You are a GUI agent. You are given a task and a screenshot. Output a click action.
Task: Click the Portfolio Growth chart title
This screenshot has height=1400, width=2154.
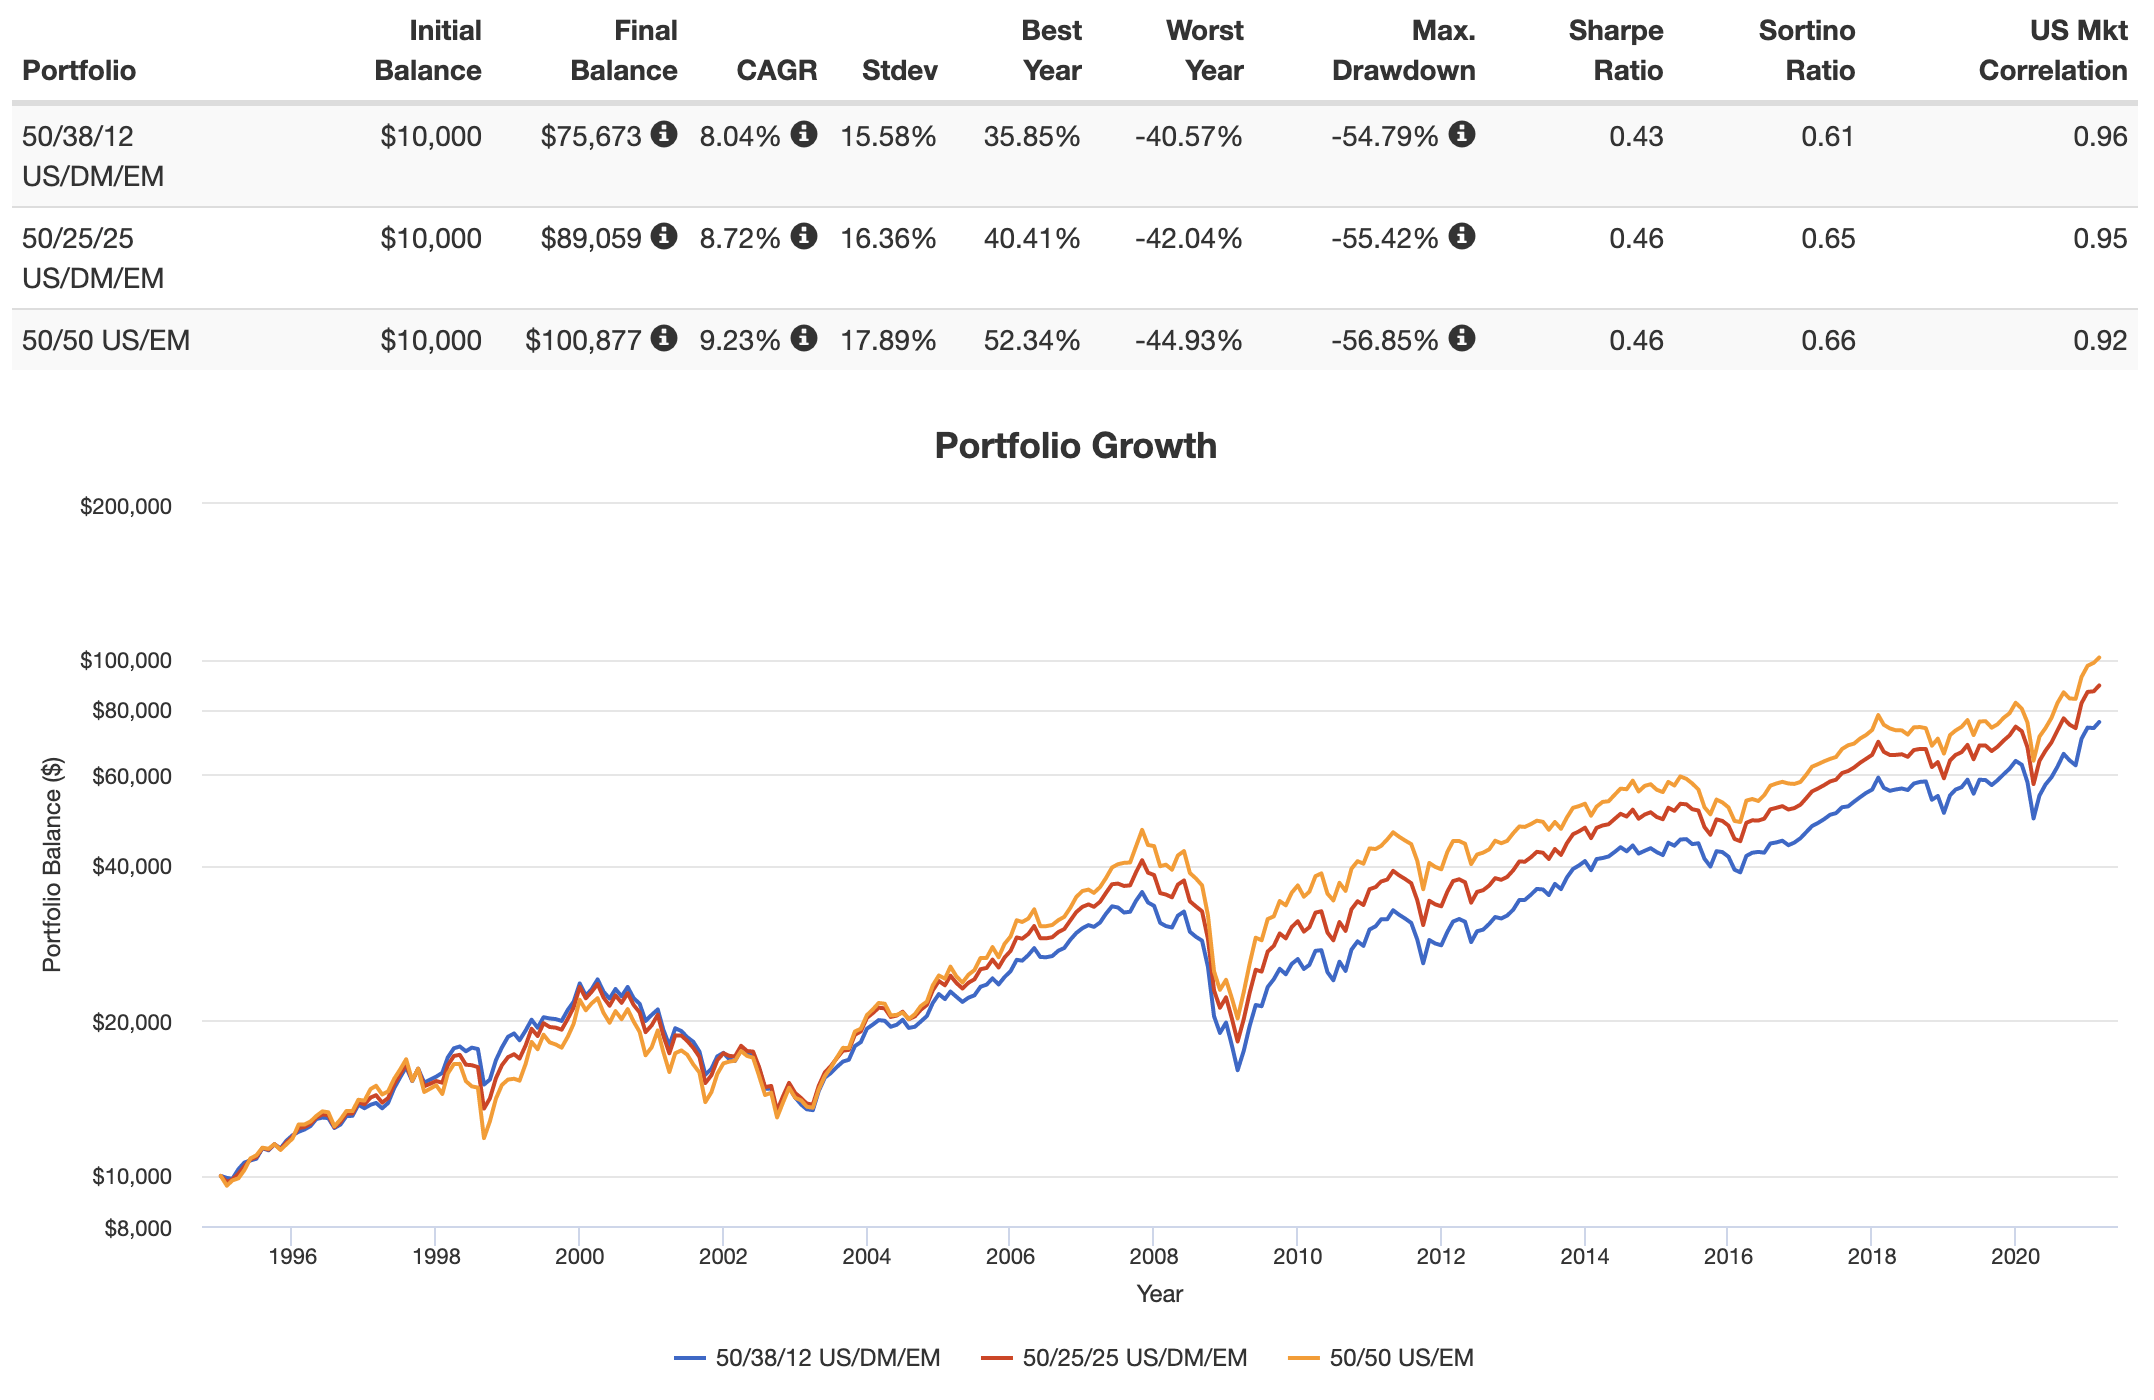coord(1076,446)
